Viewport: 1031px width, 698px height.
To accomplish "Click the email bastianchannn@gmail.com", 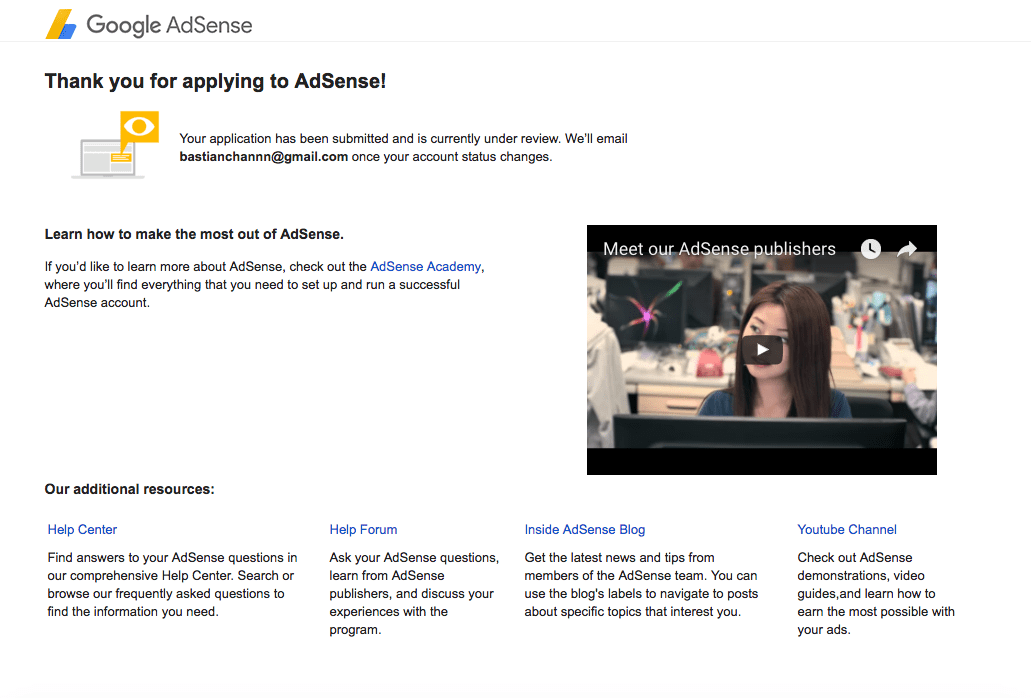I will click(264, 156).
